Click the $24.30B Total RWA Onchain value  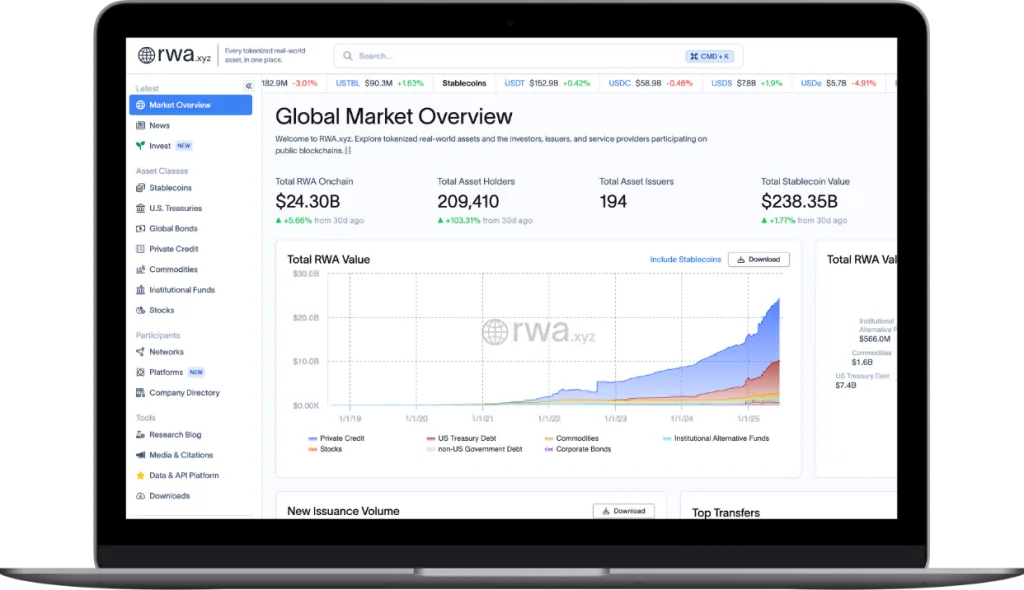click(x=308, y=201)
